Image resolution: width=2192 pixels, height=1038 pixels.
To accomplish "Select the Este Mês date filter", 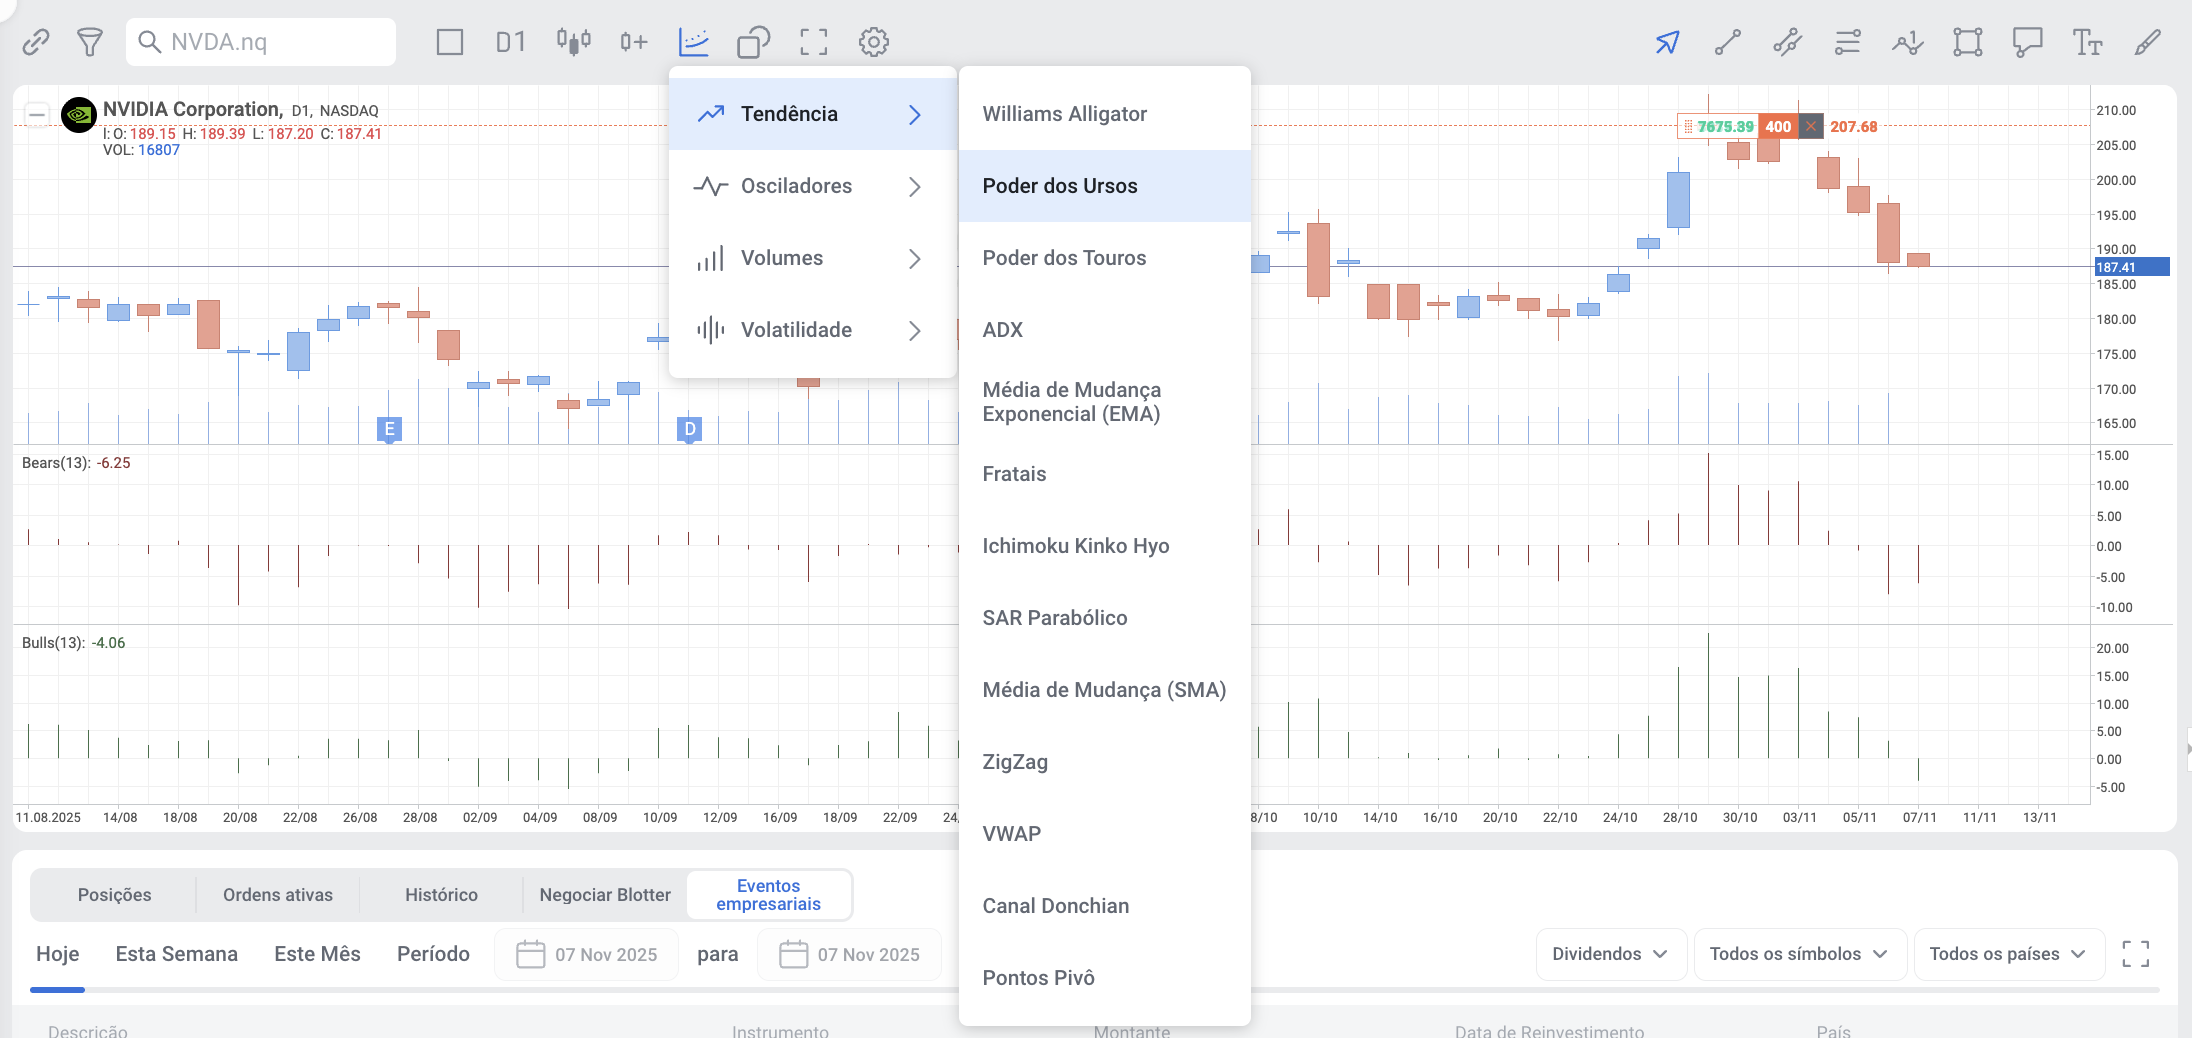I will (317, 954).
